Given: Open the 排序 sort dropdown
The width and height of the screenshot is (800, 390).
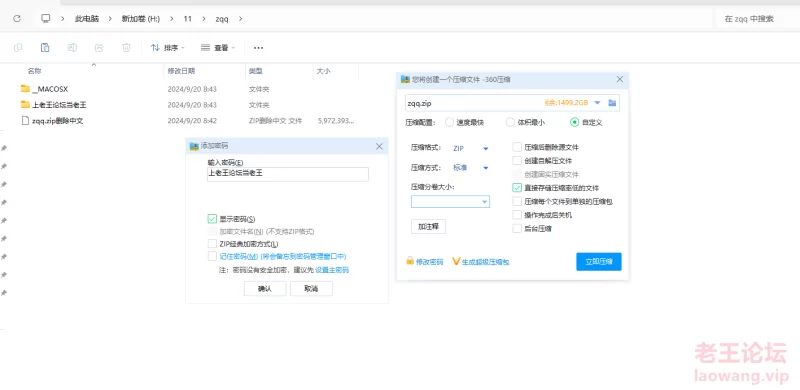Looking at the screenshot, I should point(167,47).
